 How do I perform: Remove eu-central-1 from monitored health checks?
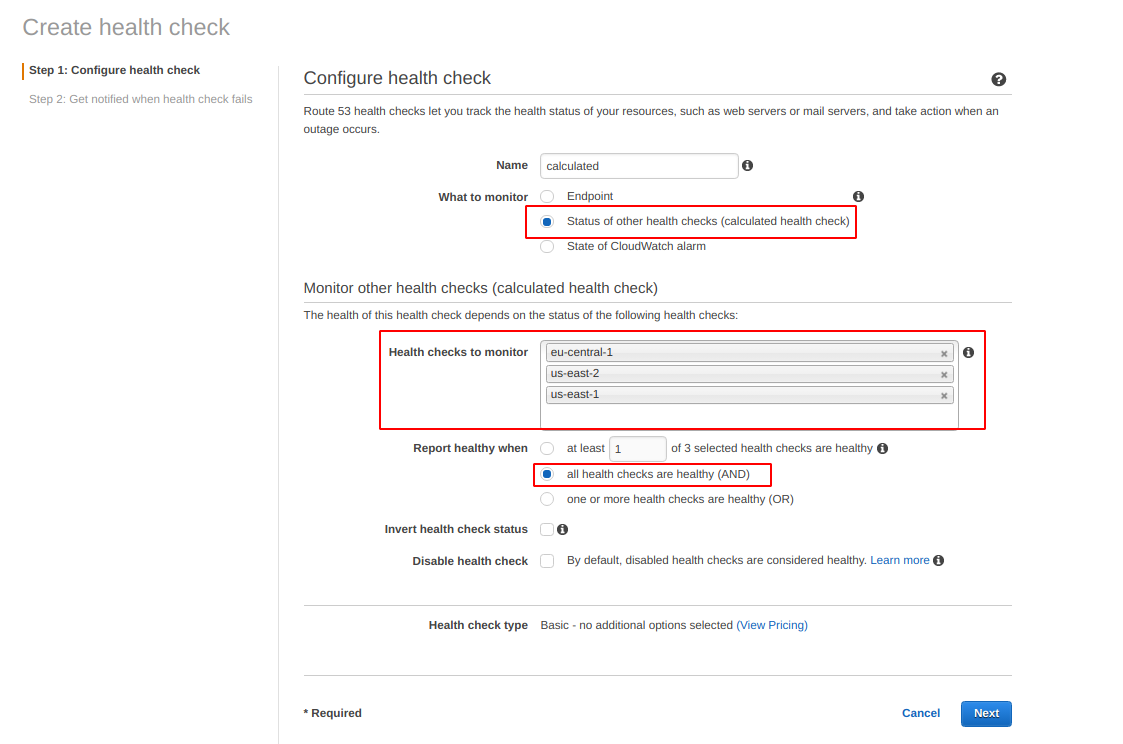(x=944, y=354)
